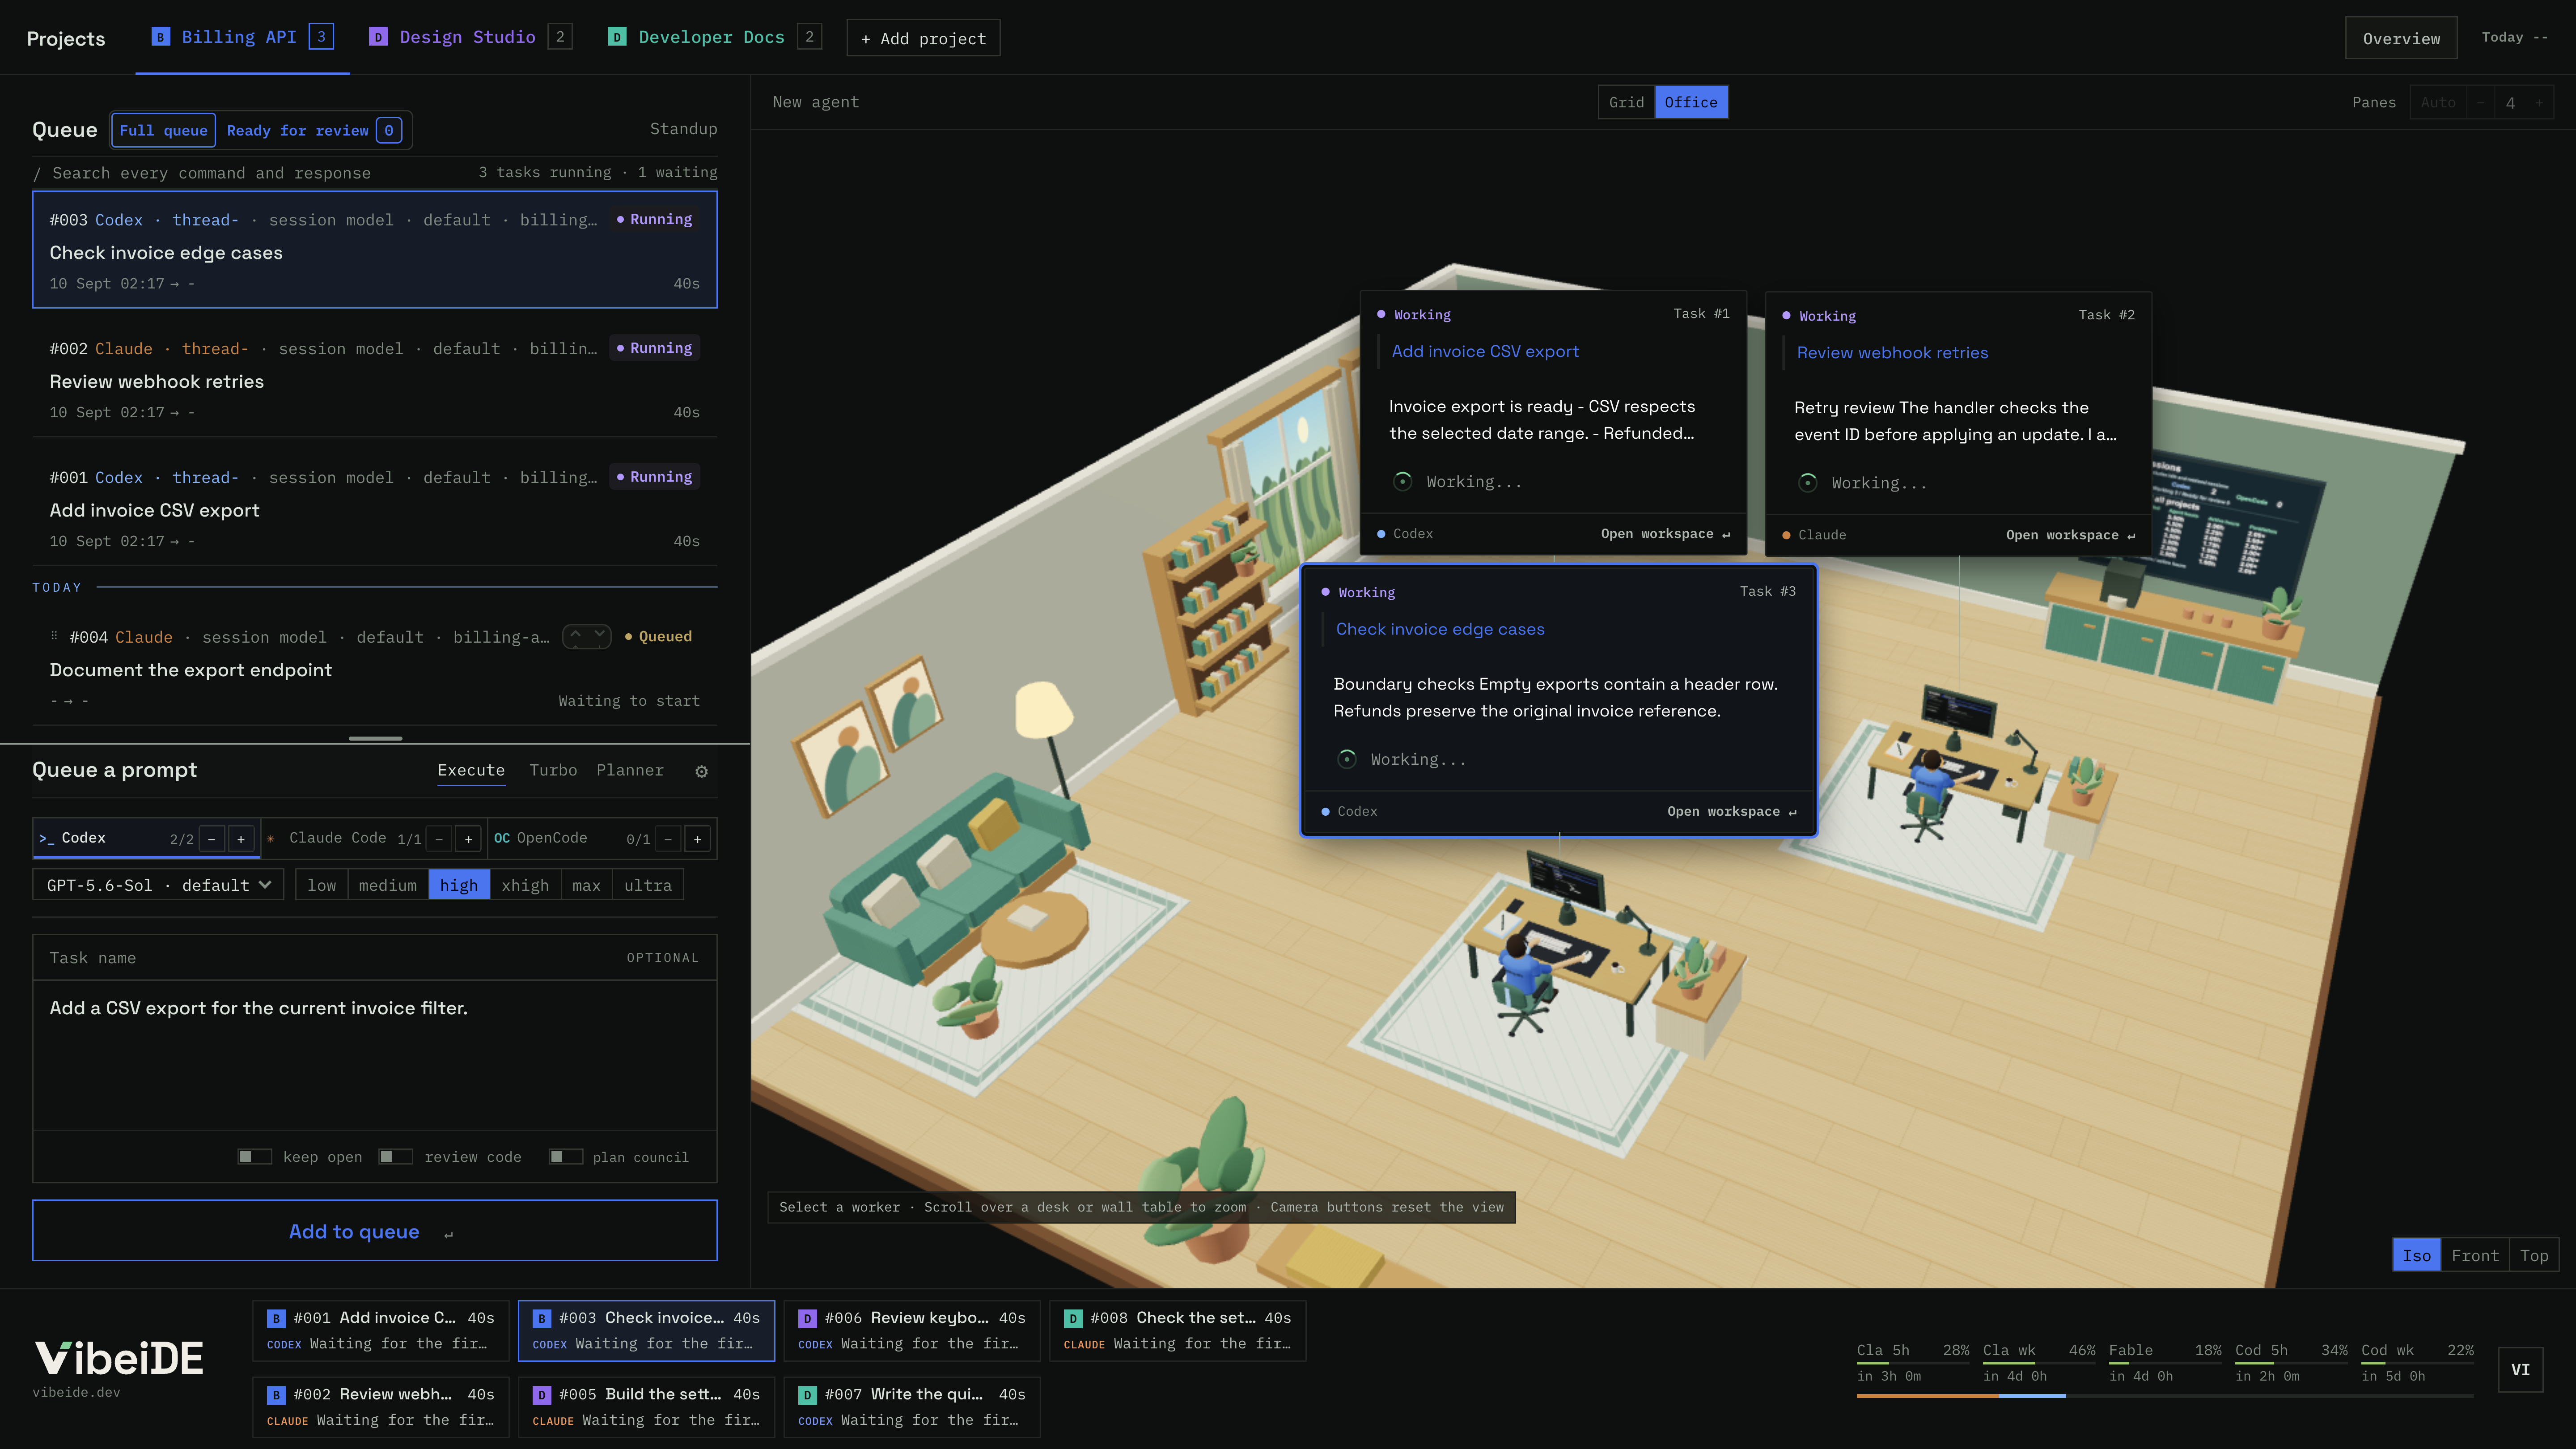
Task: Switch camera to Front view
Action: click(x=2475, y=1255)
